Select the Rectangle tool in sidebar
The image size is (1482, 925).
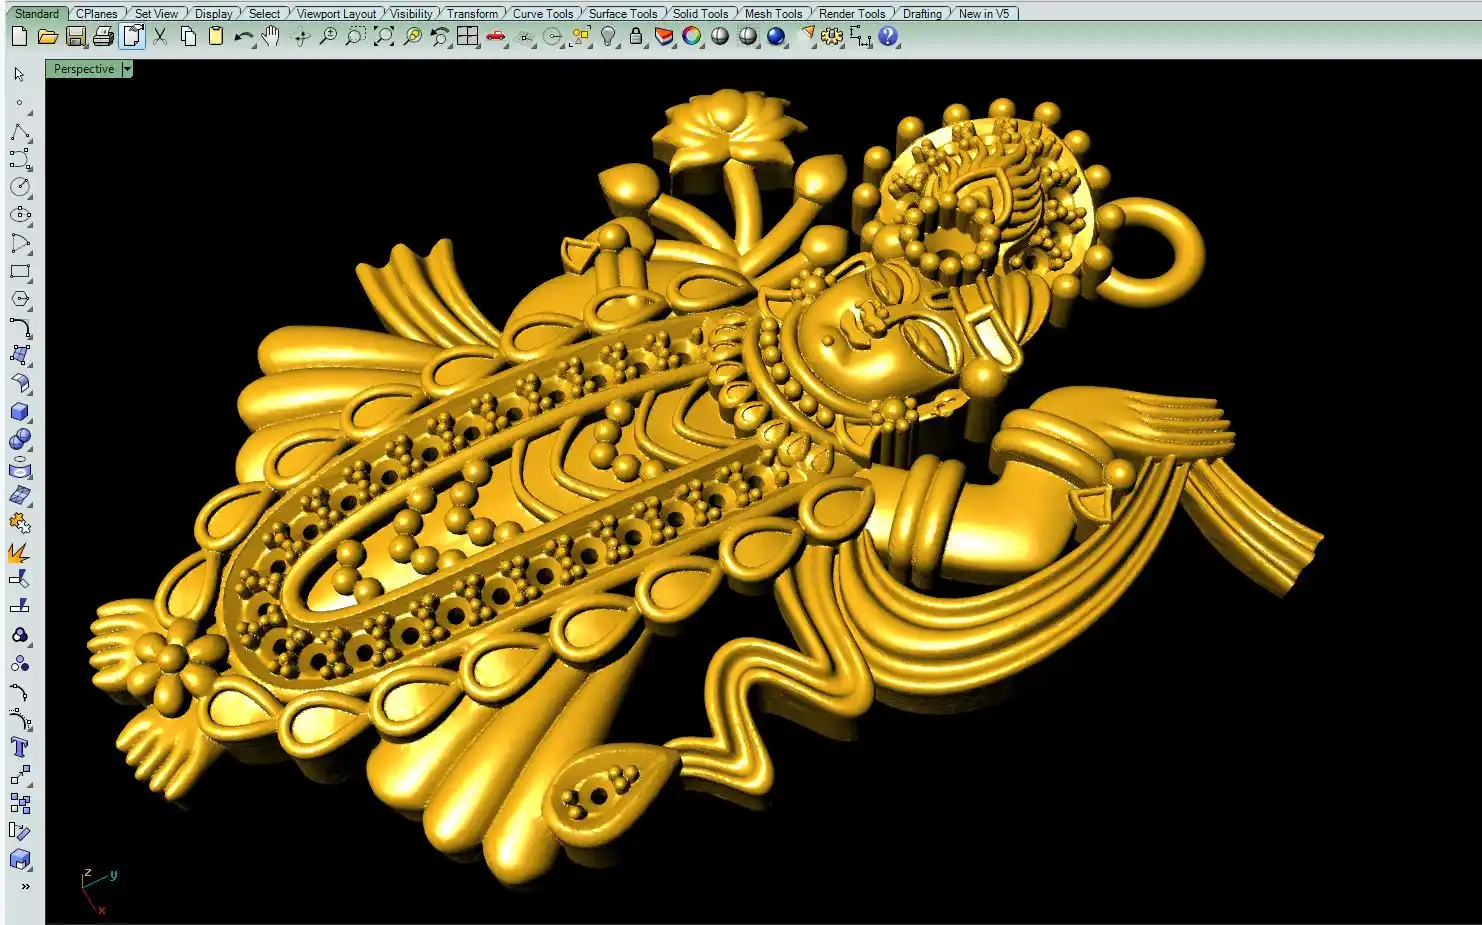pos(19,271)
